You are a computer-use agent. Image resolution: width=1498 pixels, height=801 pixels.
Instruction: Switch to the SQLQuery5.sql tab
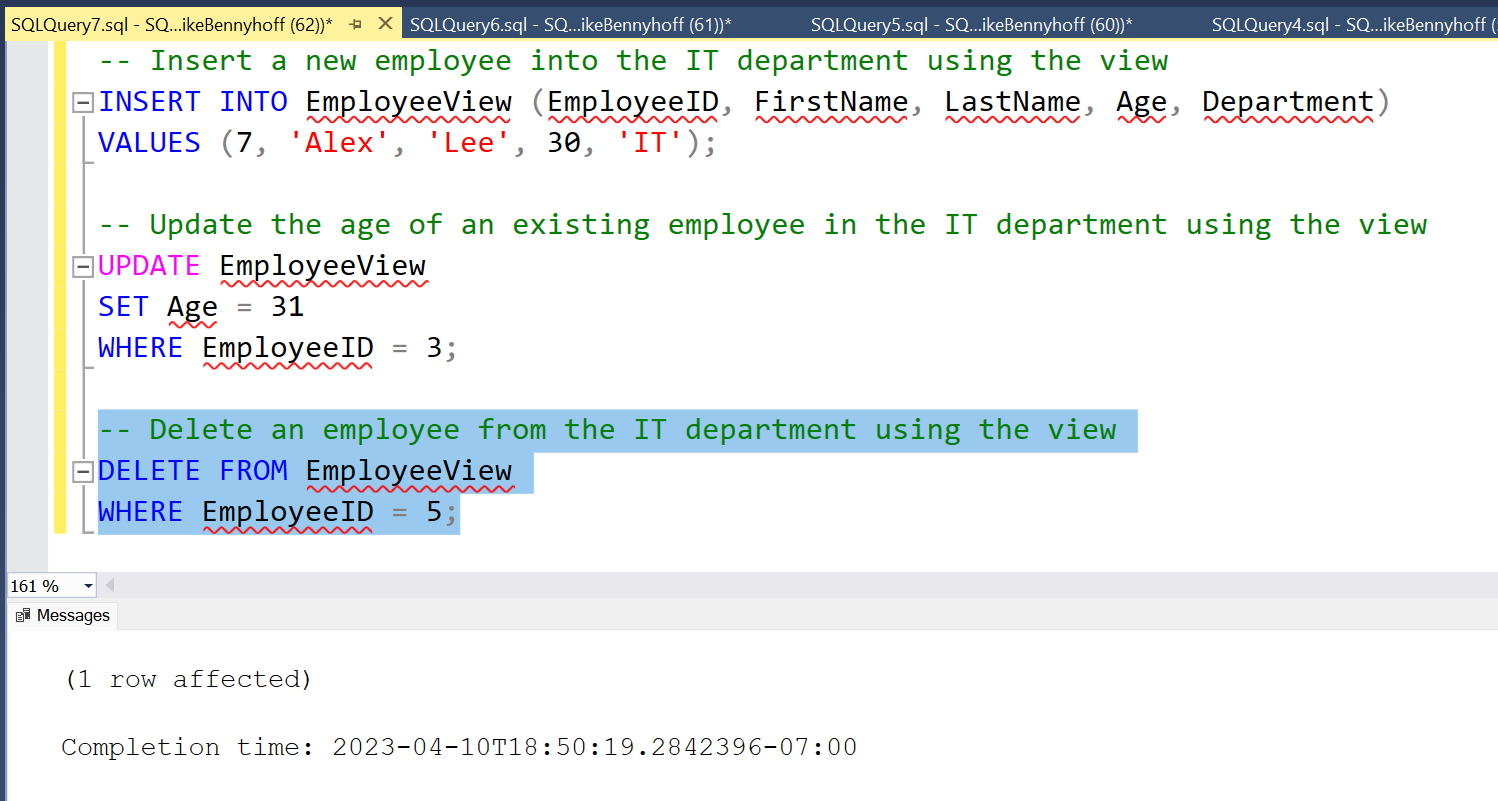(971, 24)
